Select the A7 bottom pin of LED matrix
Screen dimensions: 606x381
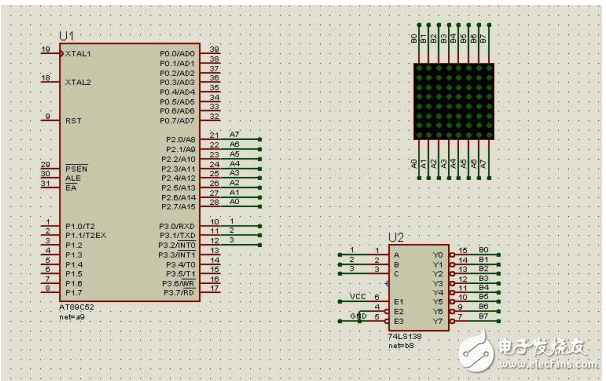tap(489, 160)
